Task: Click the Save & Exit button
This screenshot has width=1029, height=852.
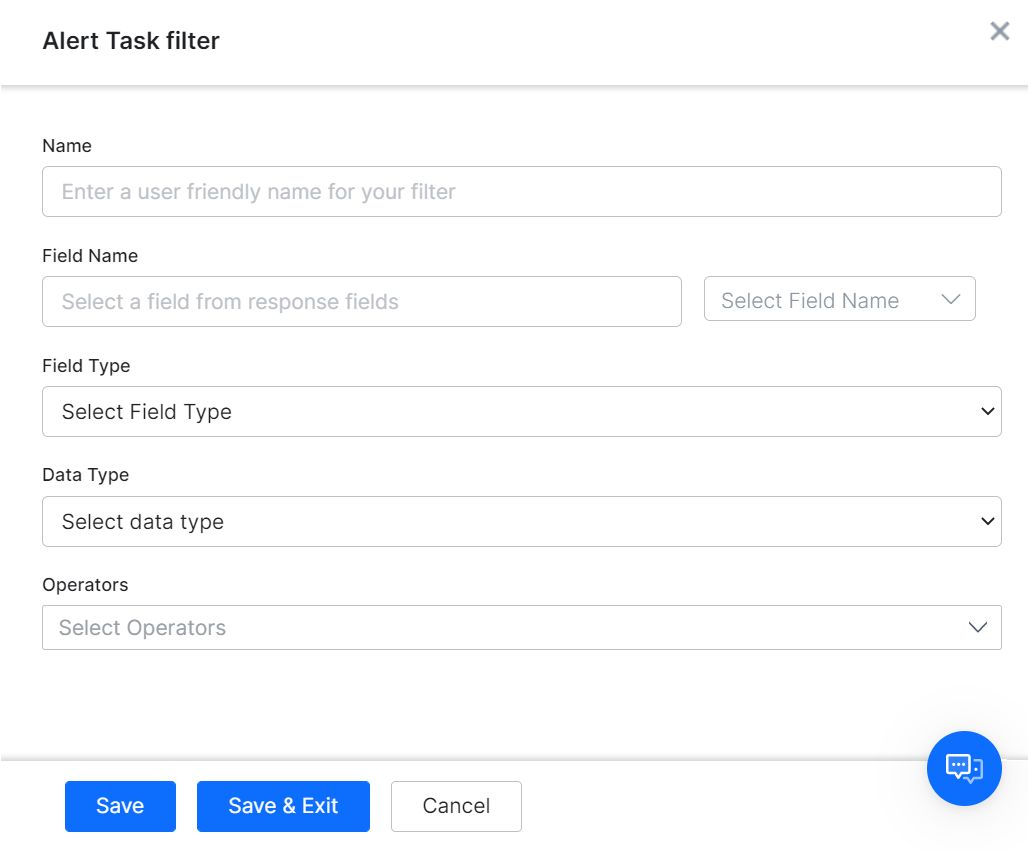Action: (283, 806)
